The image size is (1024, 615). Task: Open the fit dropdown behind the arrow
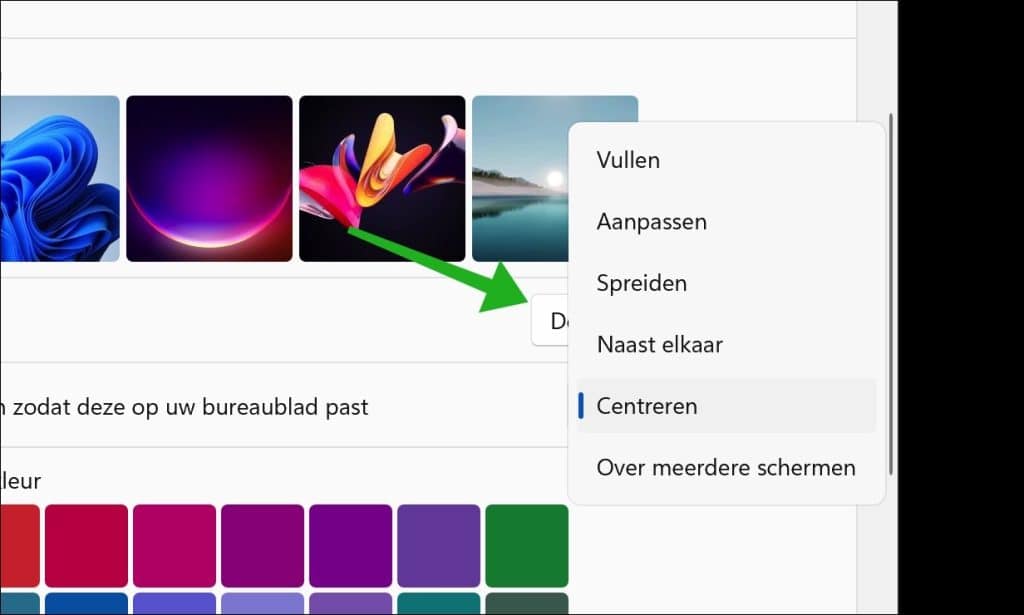[549, 321]
